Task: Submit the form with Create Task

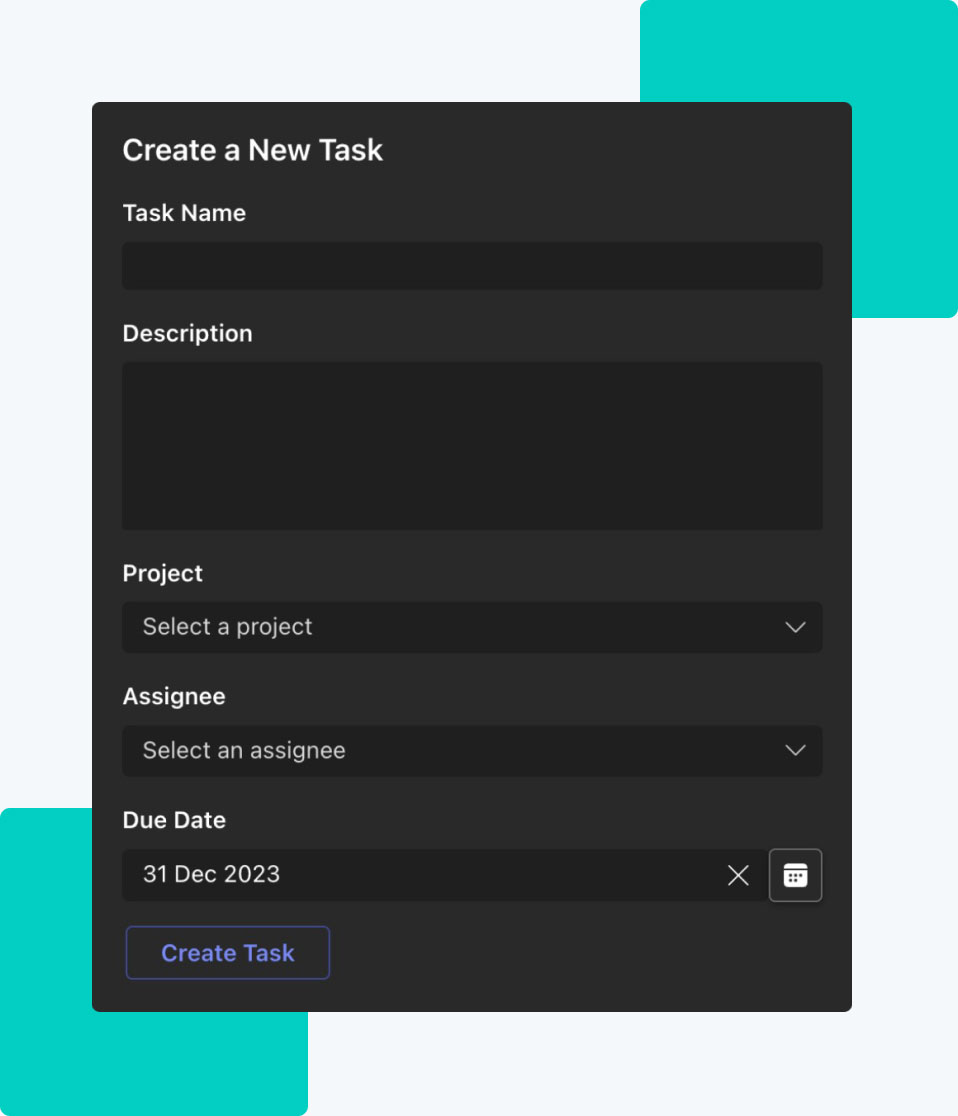Action: [x=228, y=952]
